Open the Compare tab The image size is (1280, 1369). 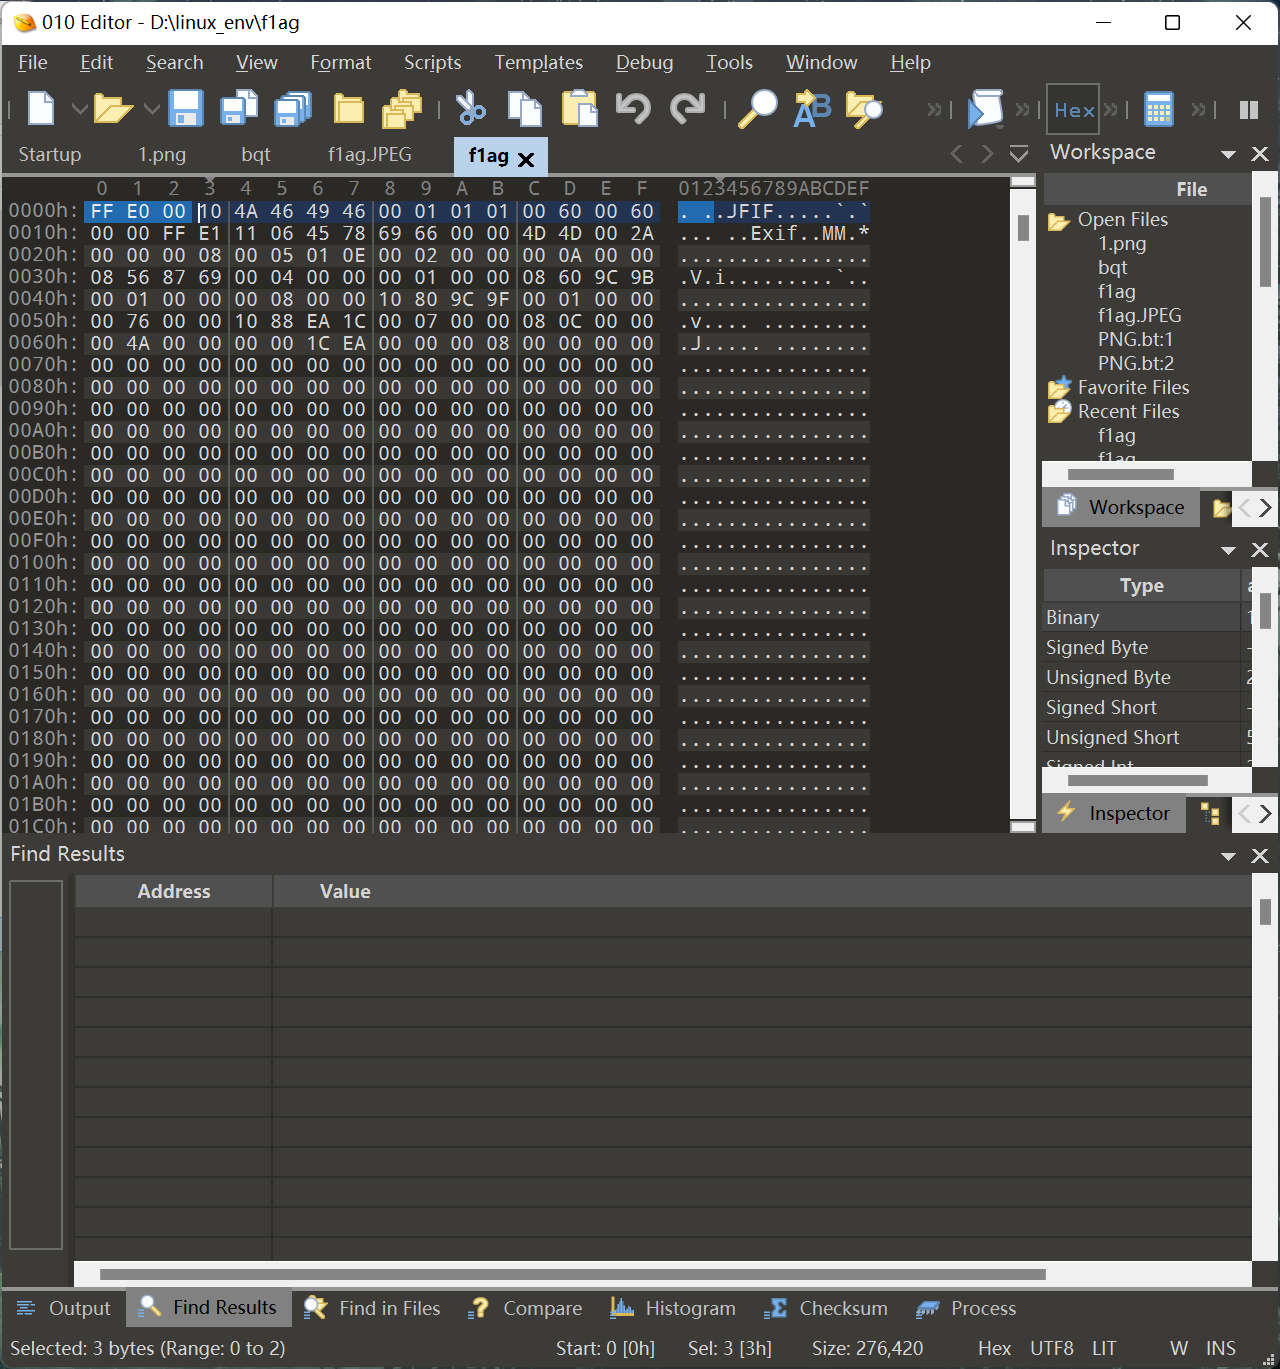pyautogui.click(x=526, y=1308)
